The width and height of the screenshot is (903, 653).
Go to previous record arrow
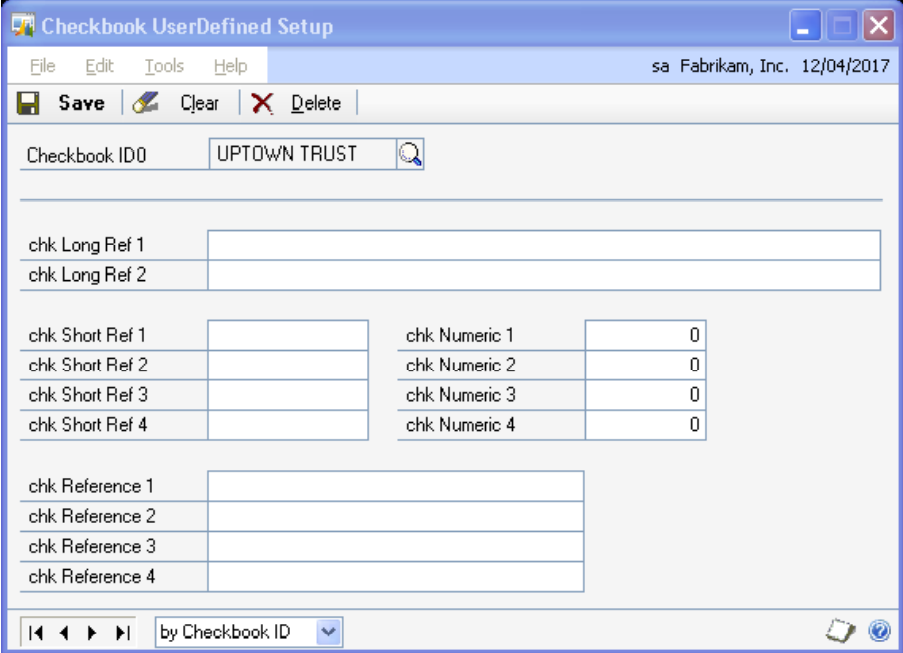click(62, 631)
